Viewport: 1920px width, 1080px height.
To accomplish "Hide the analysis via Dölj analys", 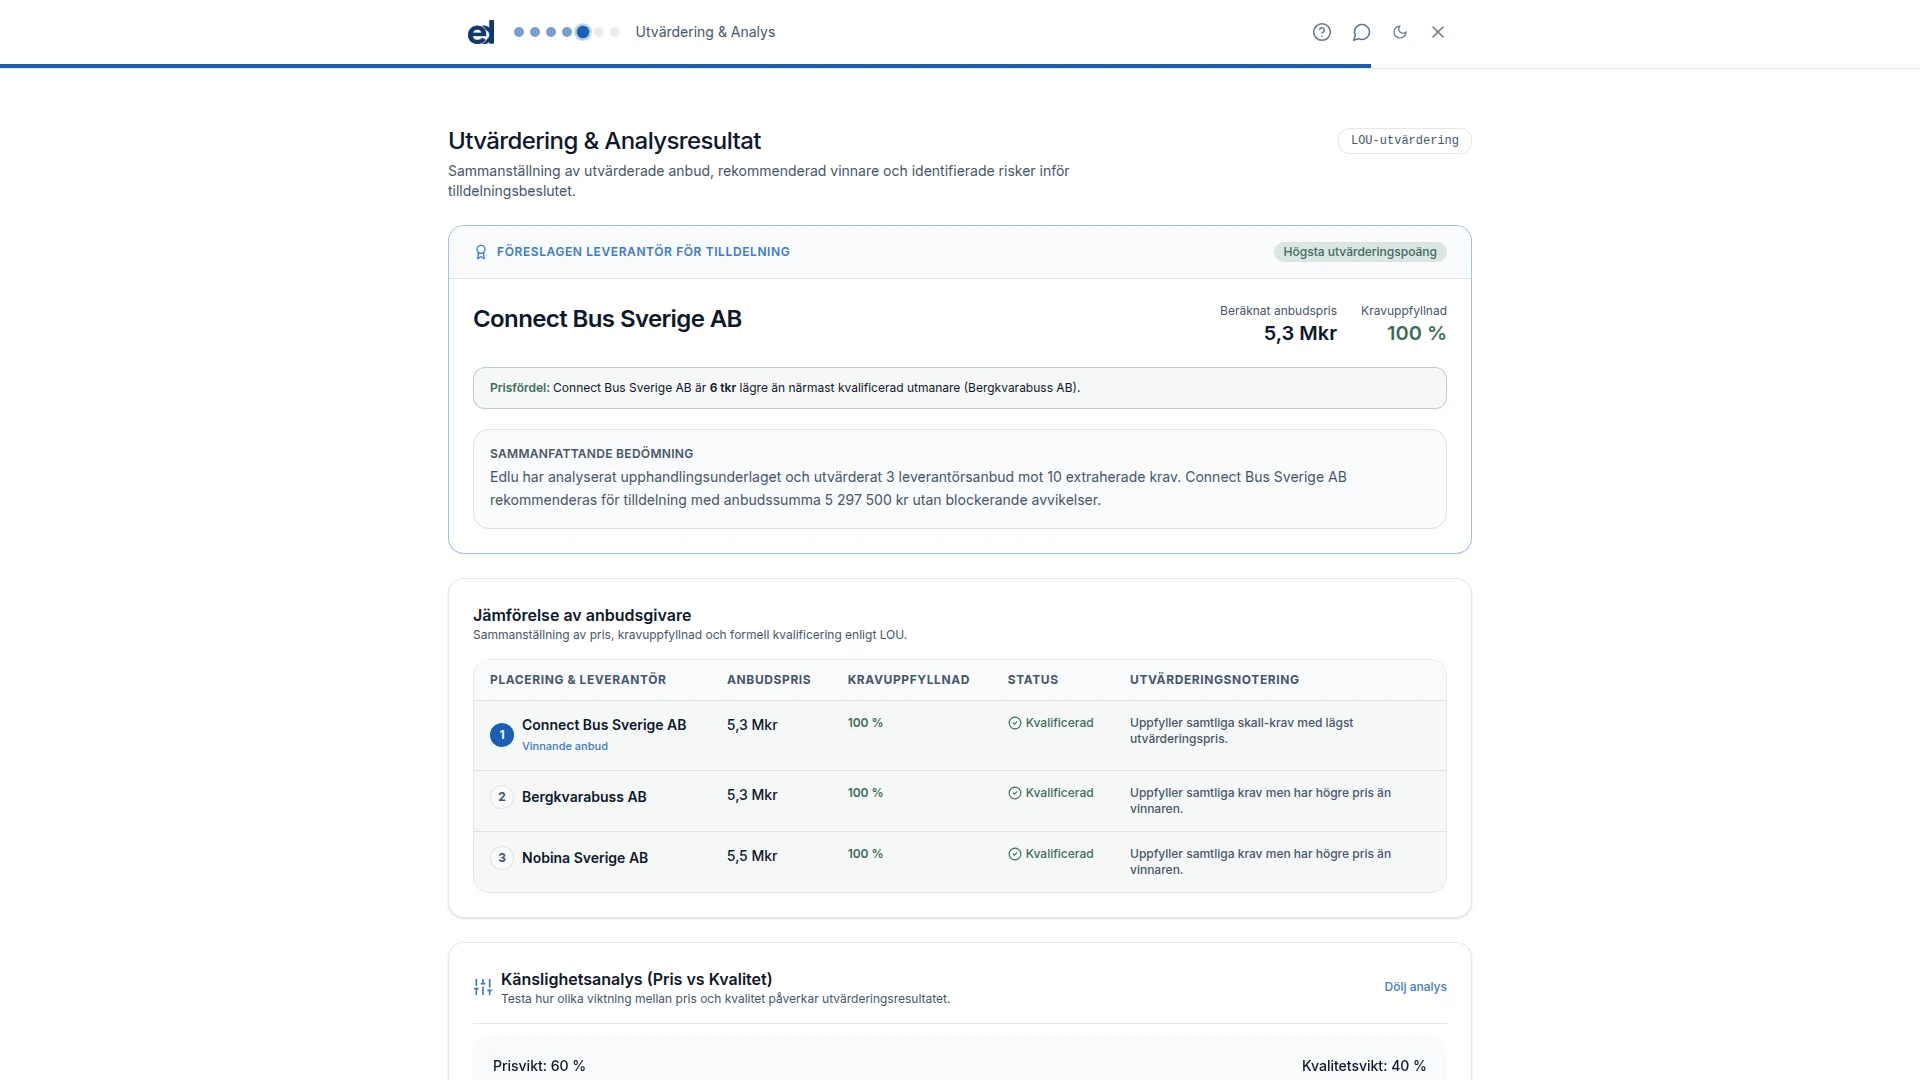I will (1415, 987).
